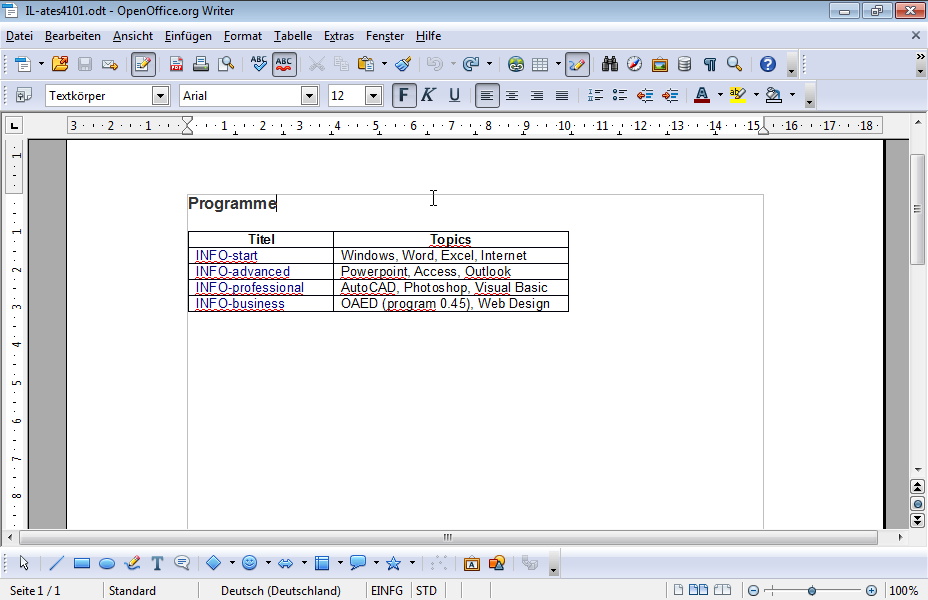928x600 pixels.
Task: Decrease indent of the paragraph
Action: pyautogui.click(x=645, y=95)
